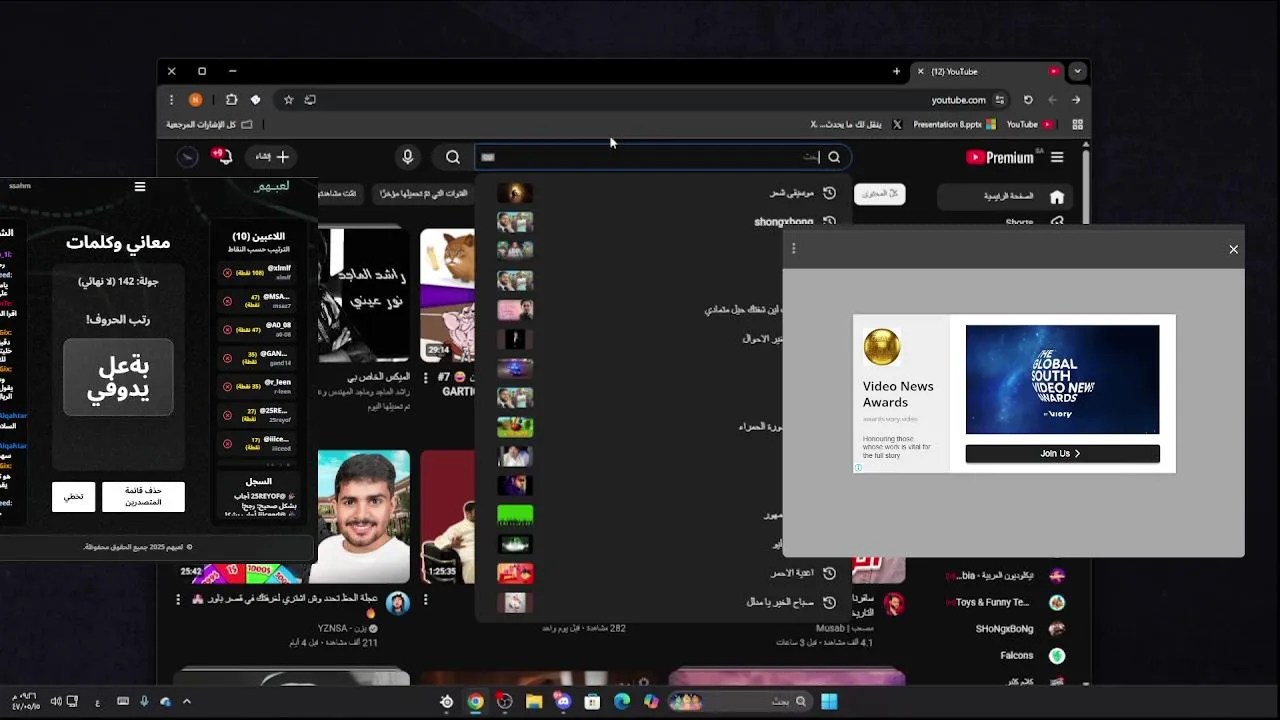This screenshot has height=720, width=1280.
Task: Click the browser forward arrow
Action: click(1076, 100)
